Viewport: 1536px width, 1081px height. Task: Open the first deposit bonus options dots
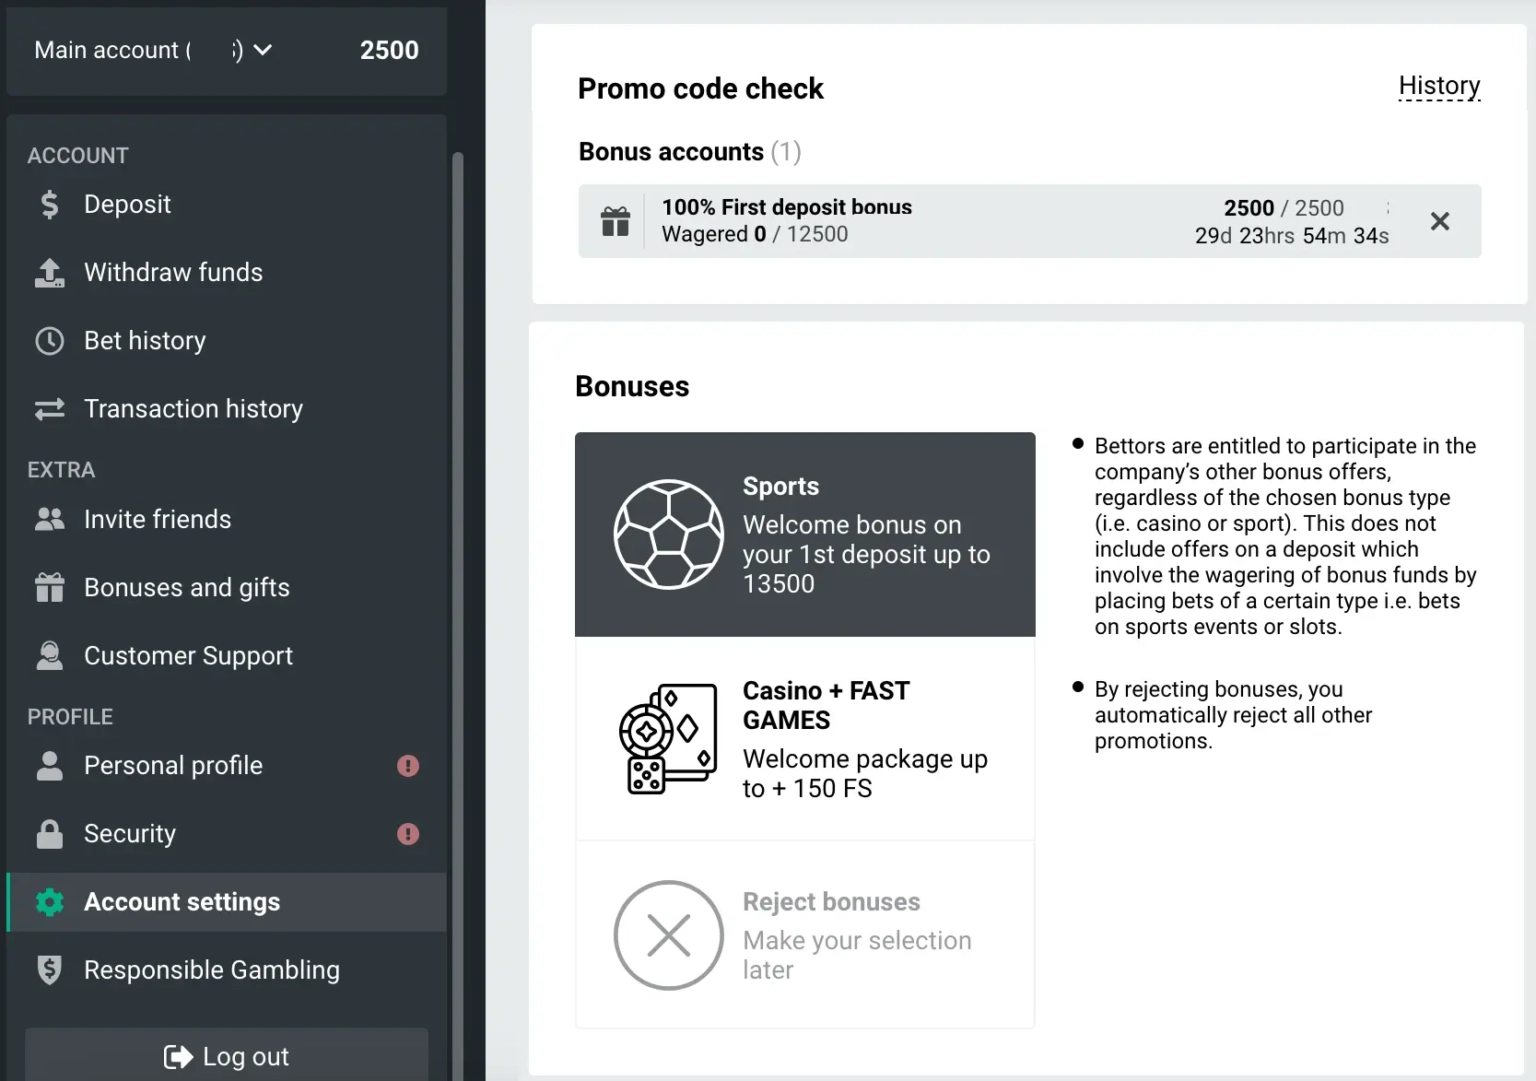pos(1388,208)
